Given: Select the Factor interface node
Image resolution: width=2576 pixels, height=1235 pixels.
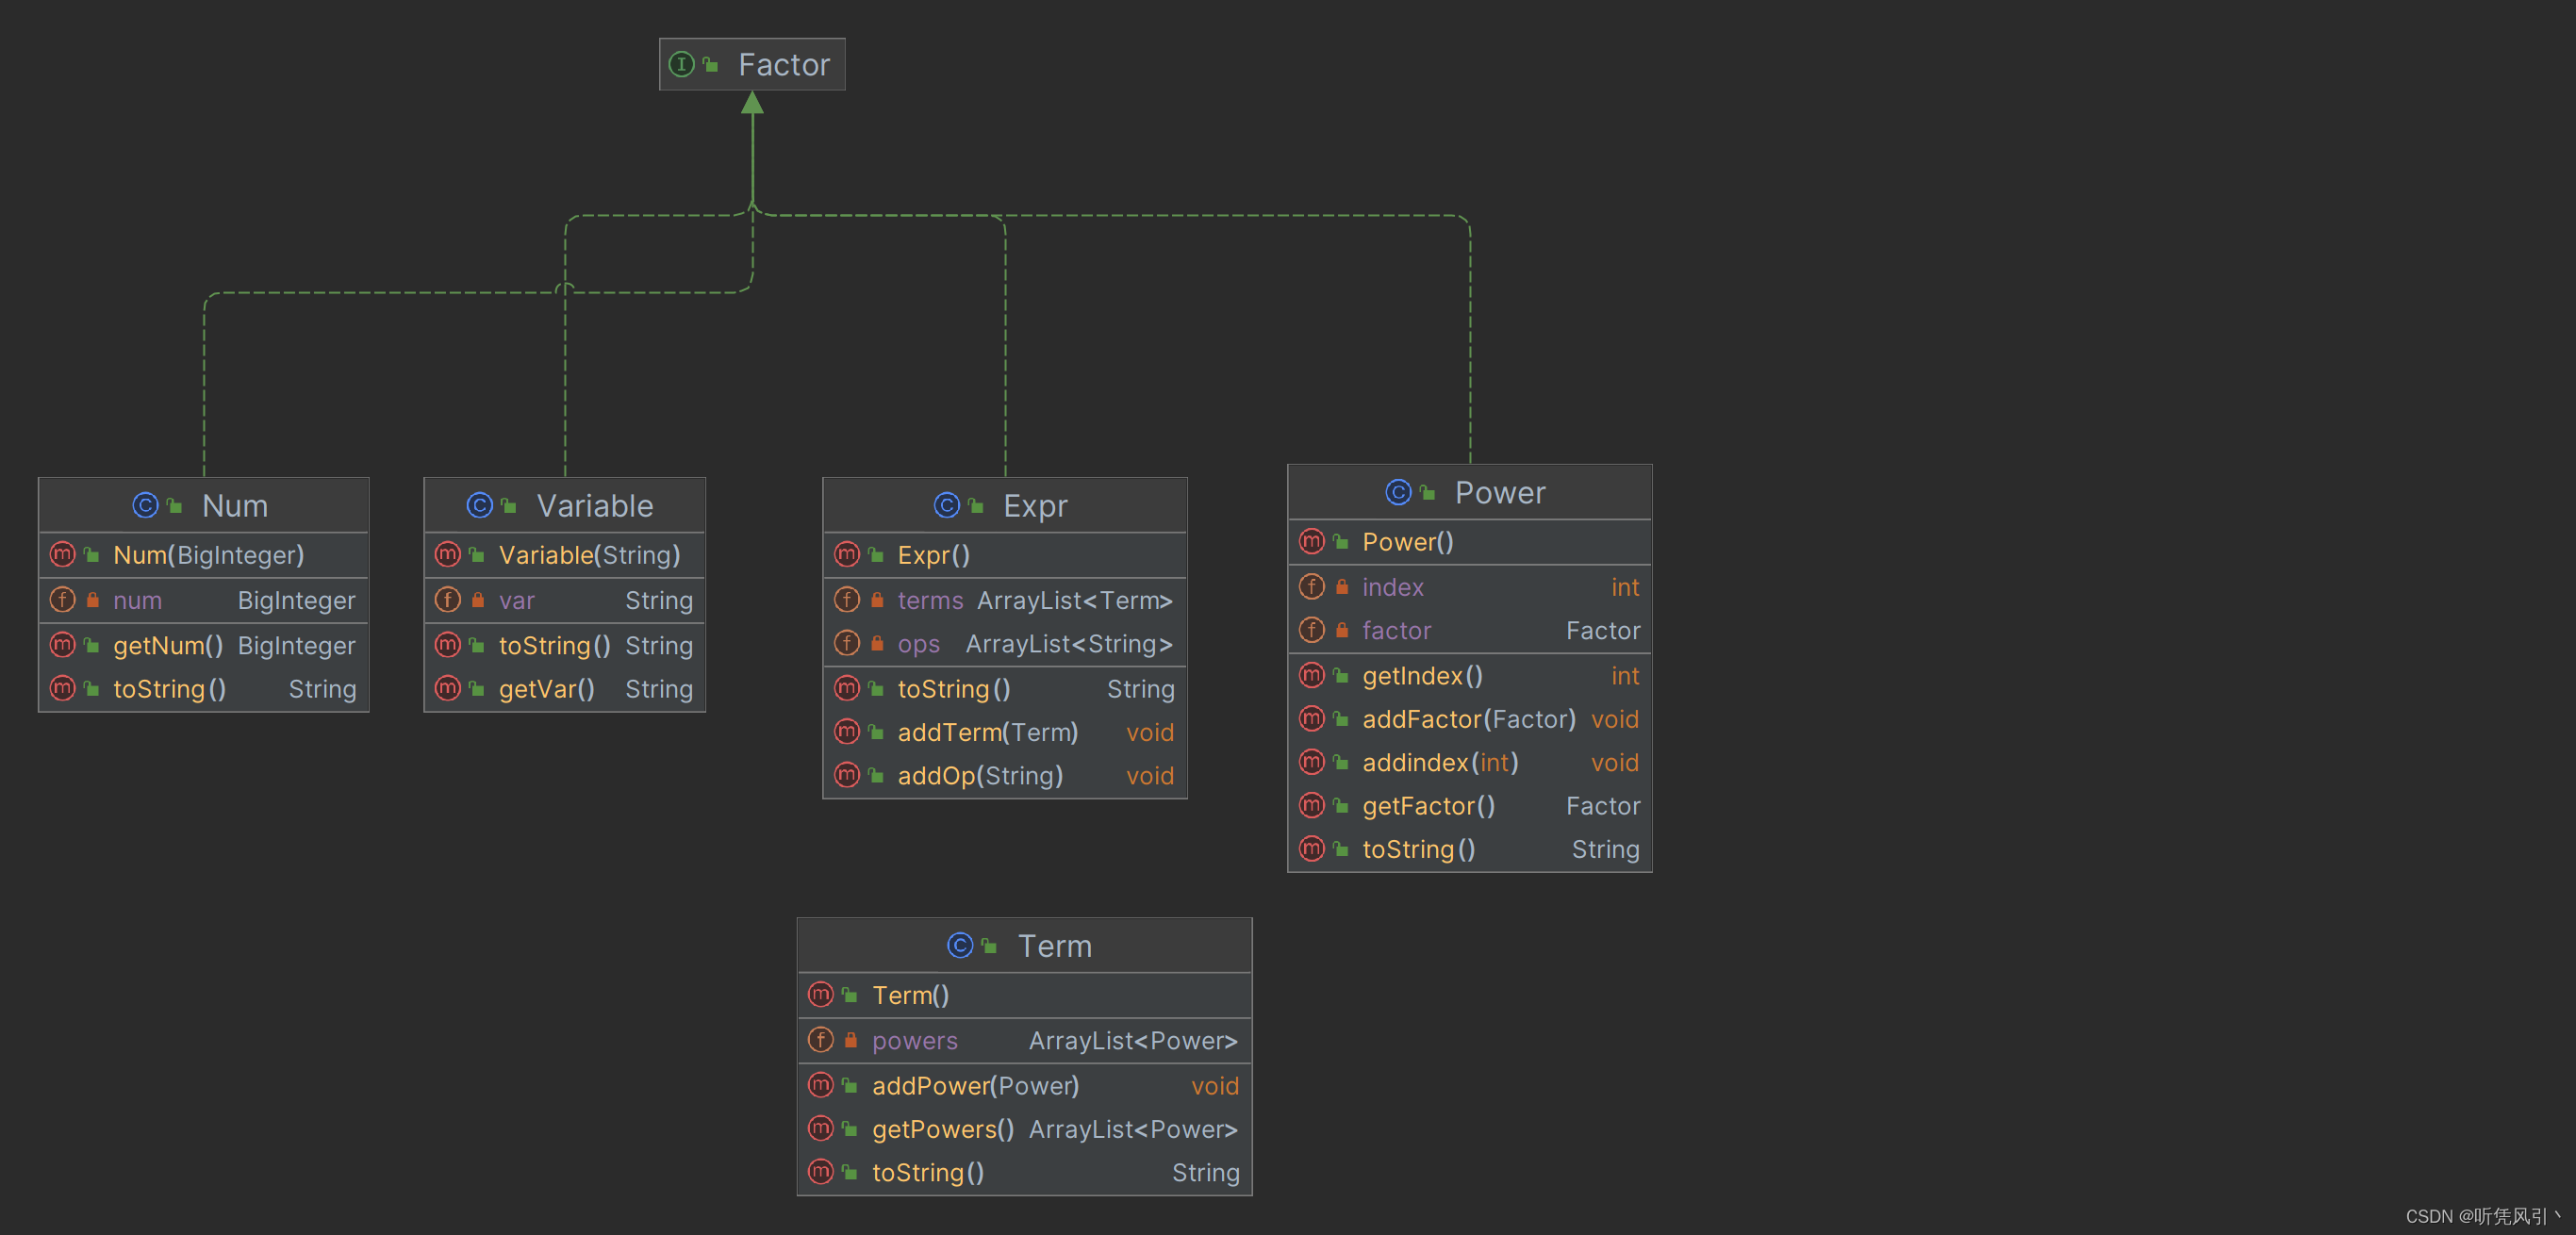Looking at the screenshot, I should [752, 65].
